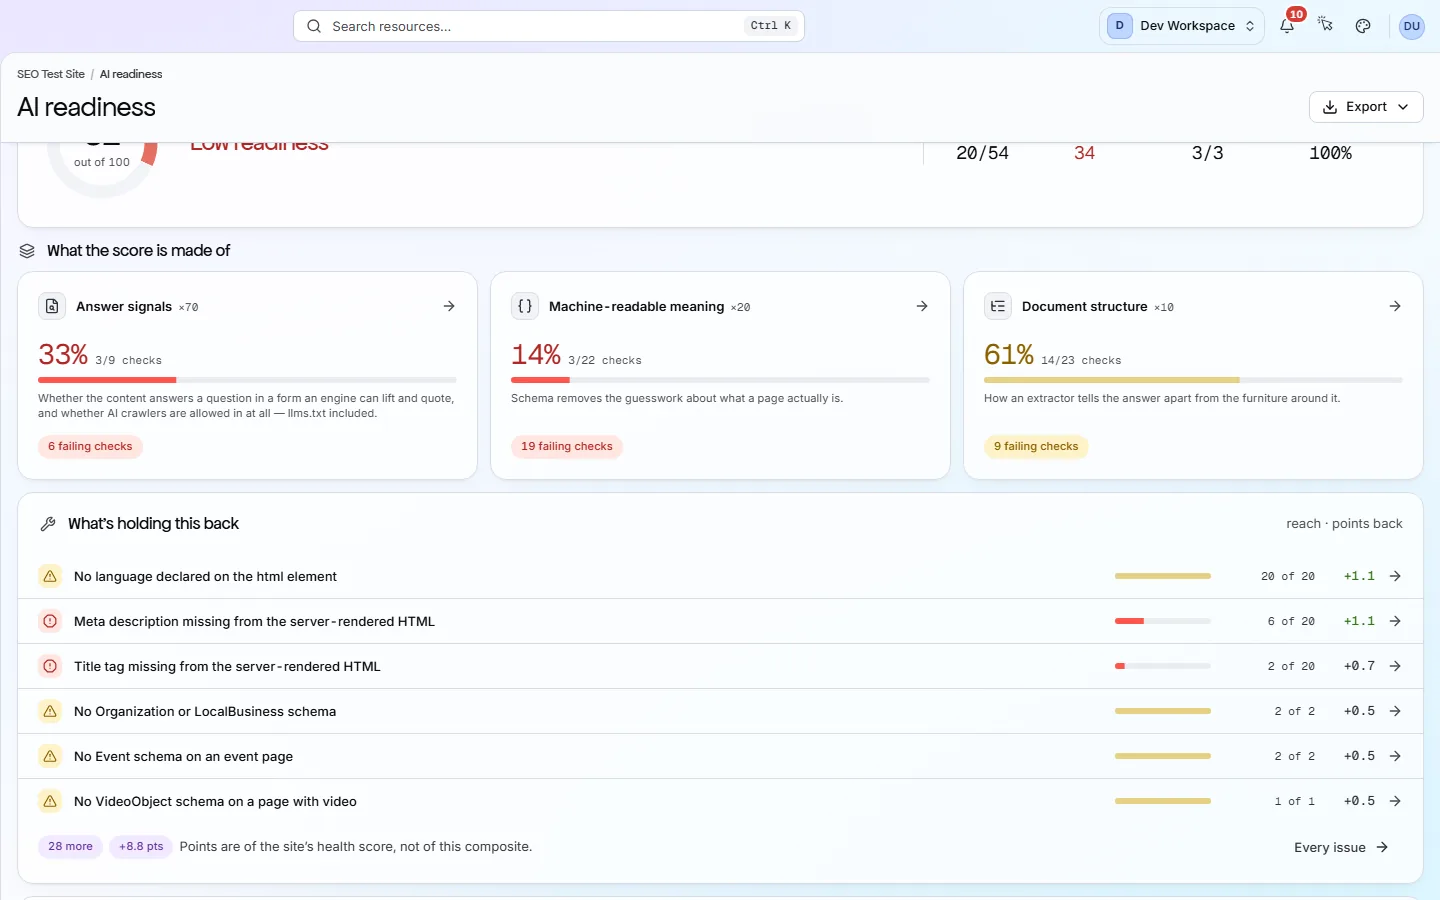Click the Document structure 61% progress bar

pyautogui.click(x=1193, y=380)
